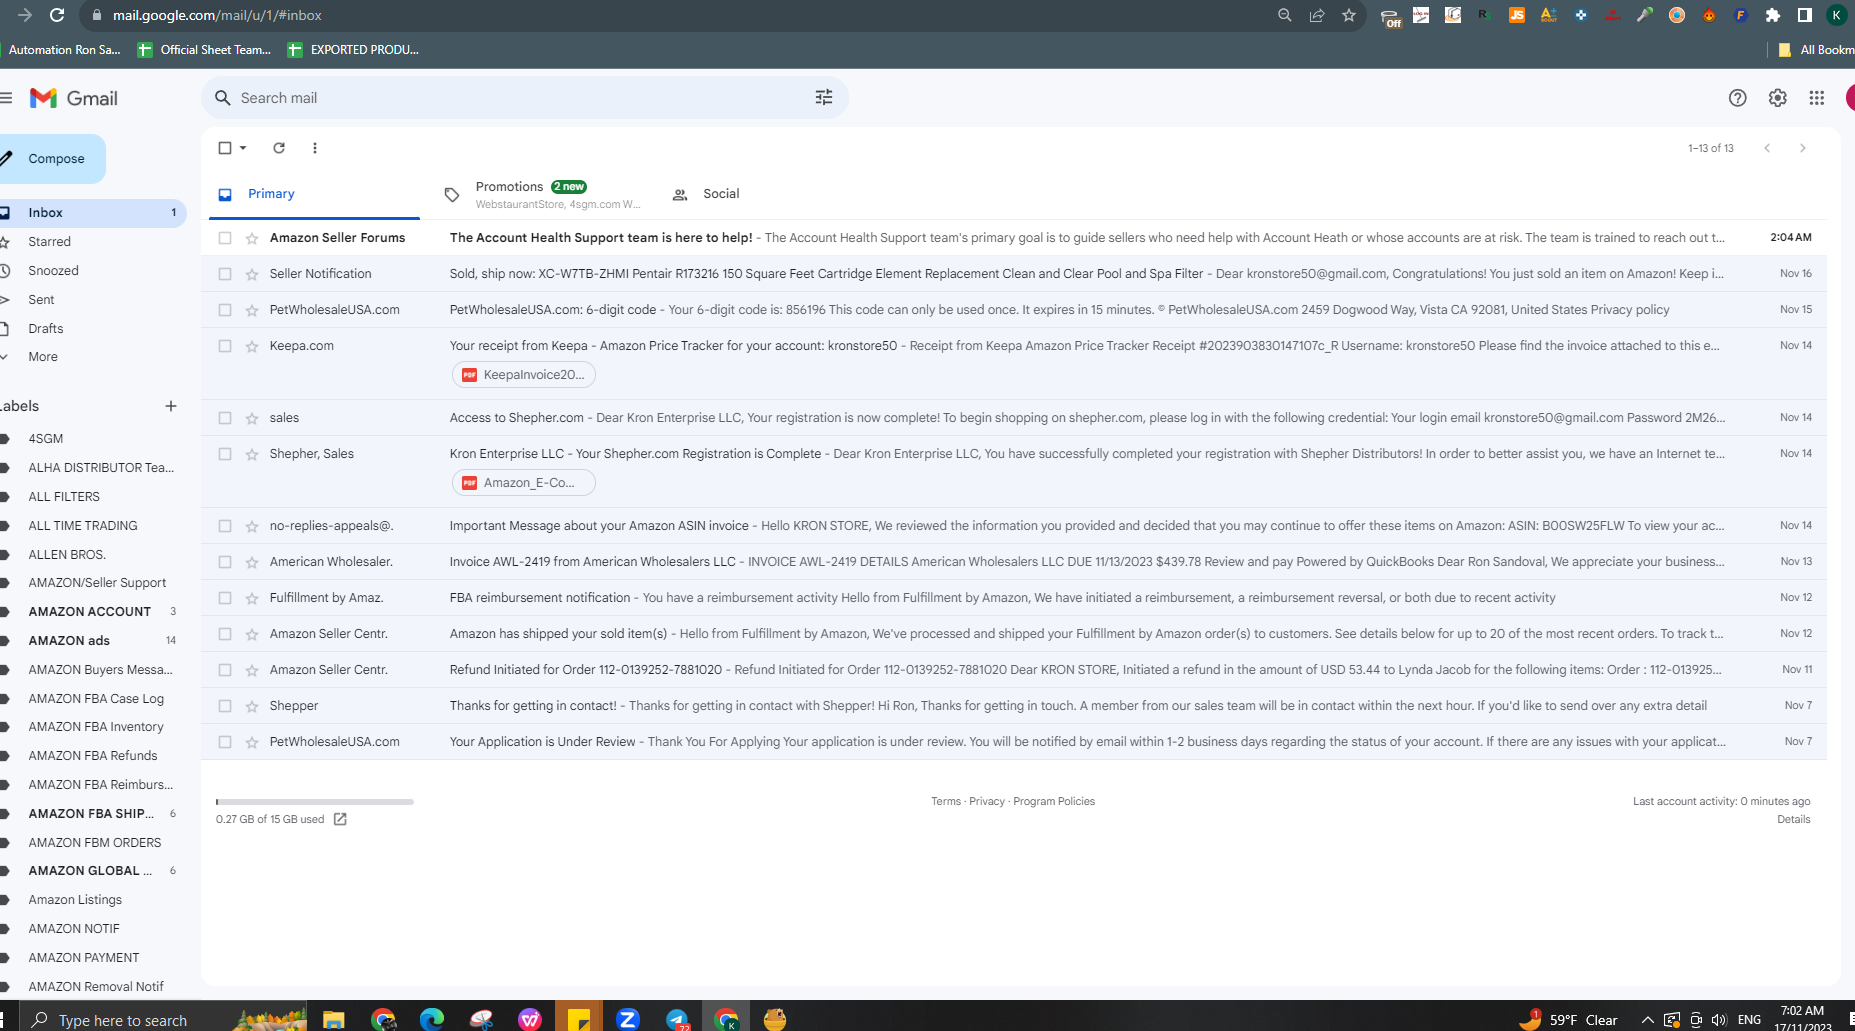The image size is (1855, 1031).
Task: Go to newer messages page arrow
Action: coord(1767,148)
